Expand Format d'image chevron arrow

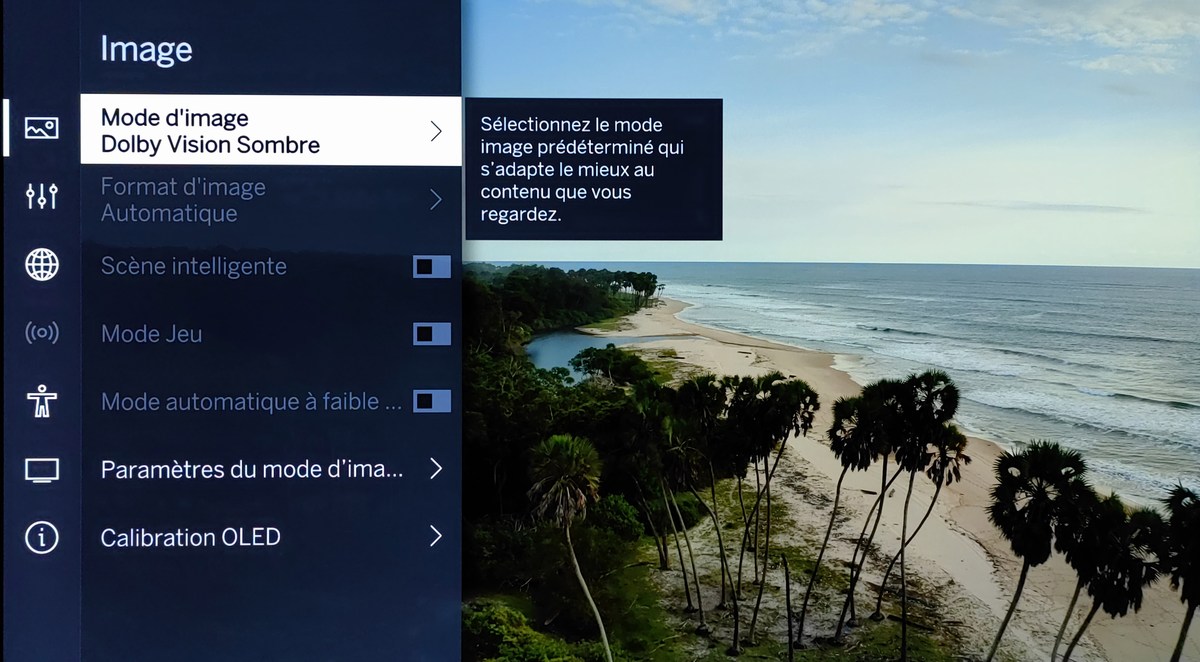(x=435, y=200)
